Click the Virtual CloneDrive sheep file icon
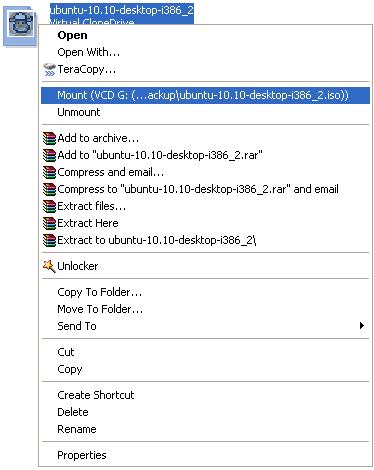The height and width of the screenshot is (470, 374). (x=20, y=26)
